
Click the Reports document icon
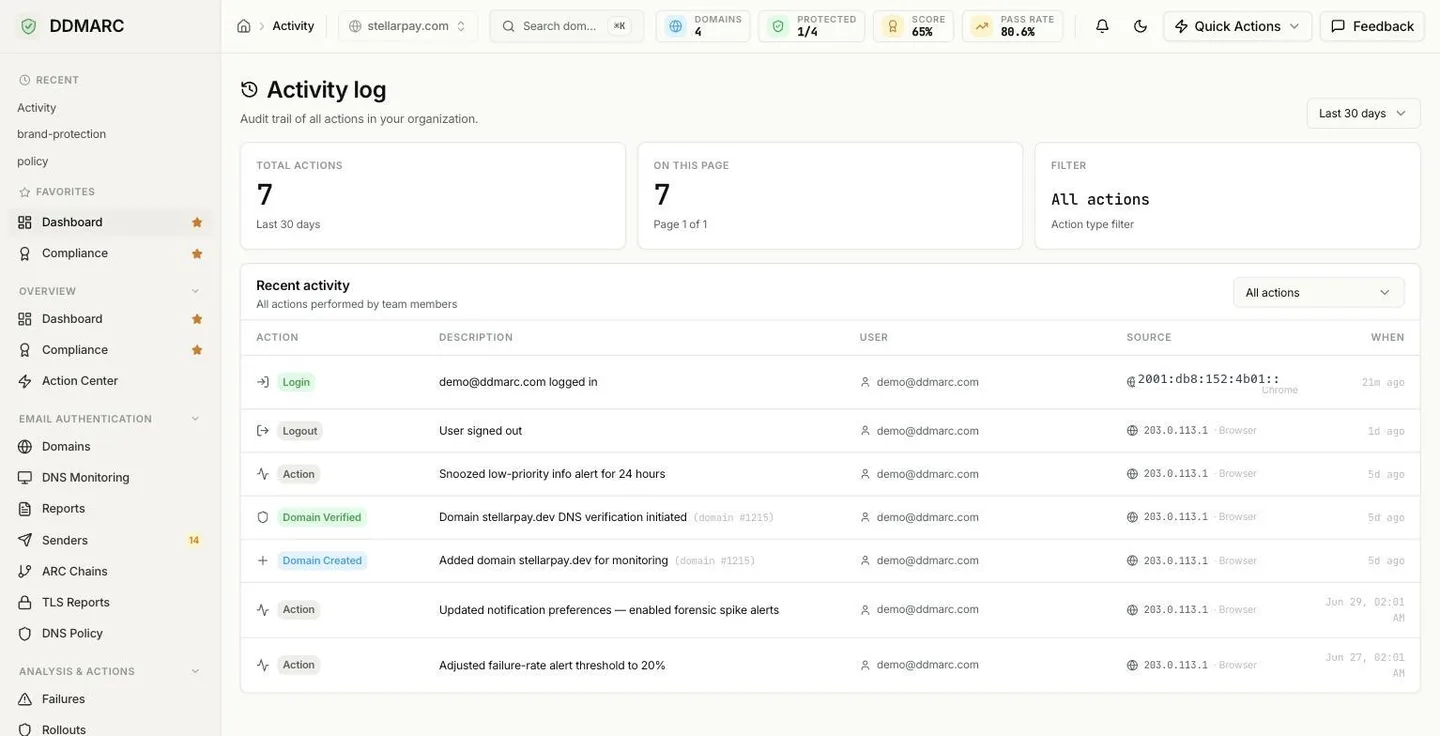coord(25,509)
